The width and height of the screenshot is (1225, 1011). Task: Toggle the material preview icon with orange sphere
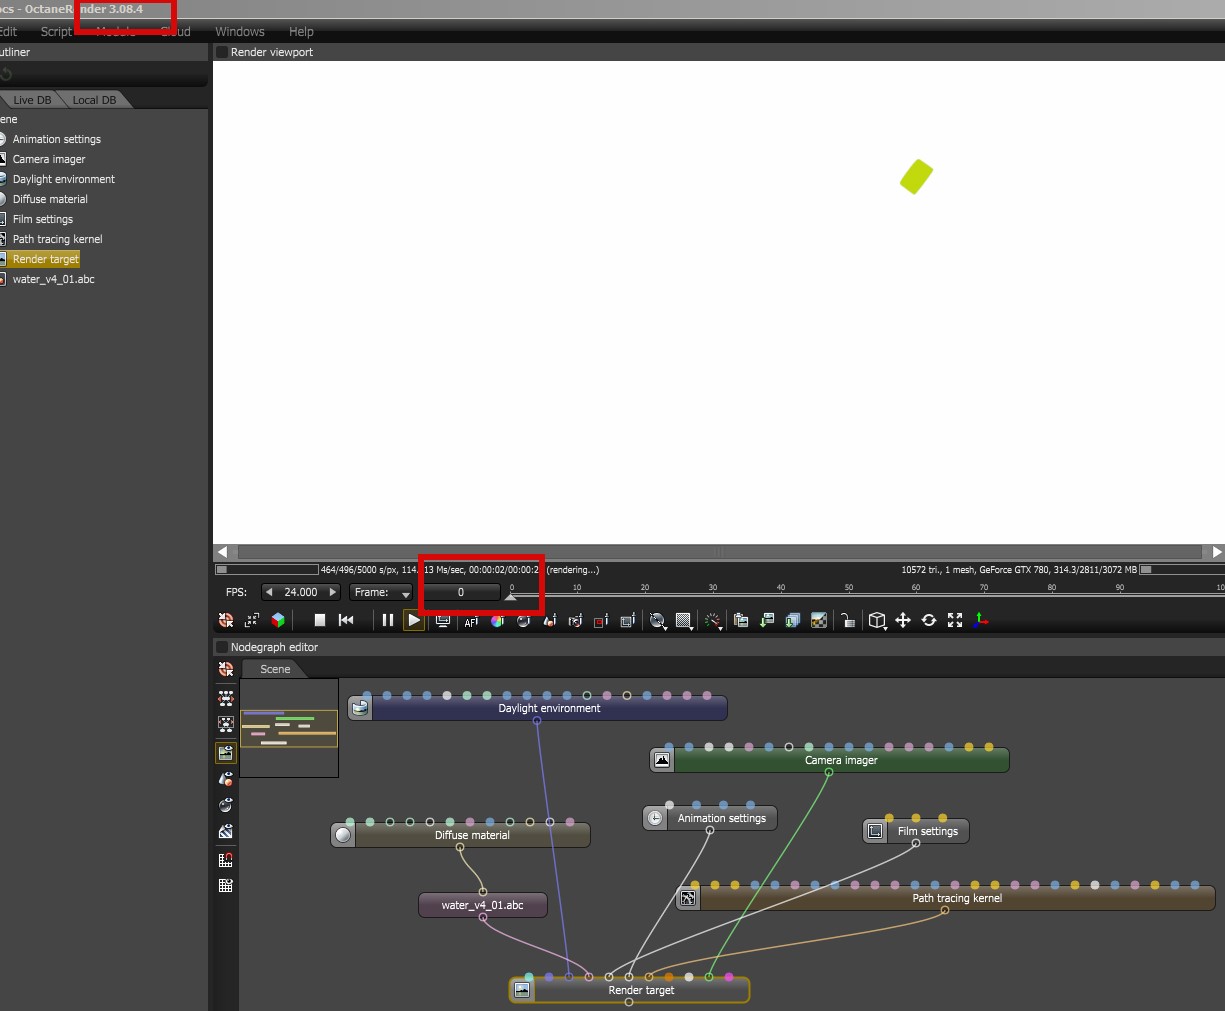[226, 779]
